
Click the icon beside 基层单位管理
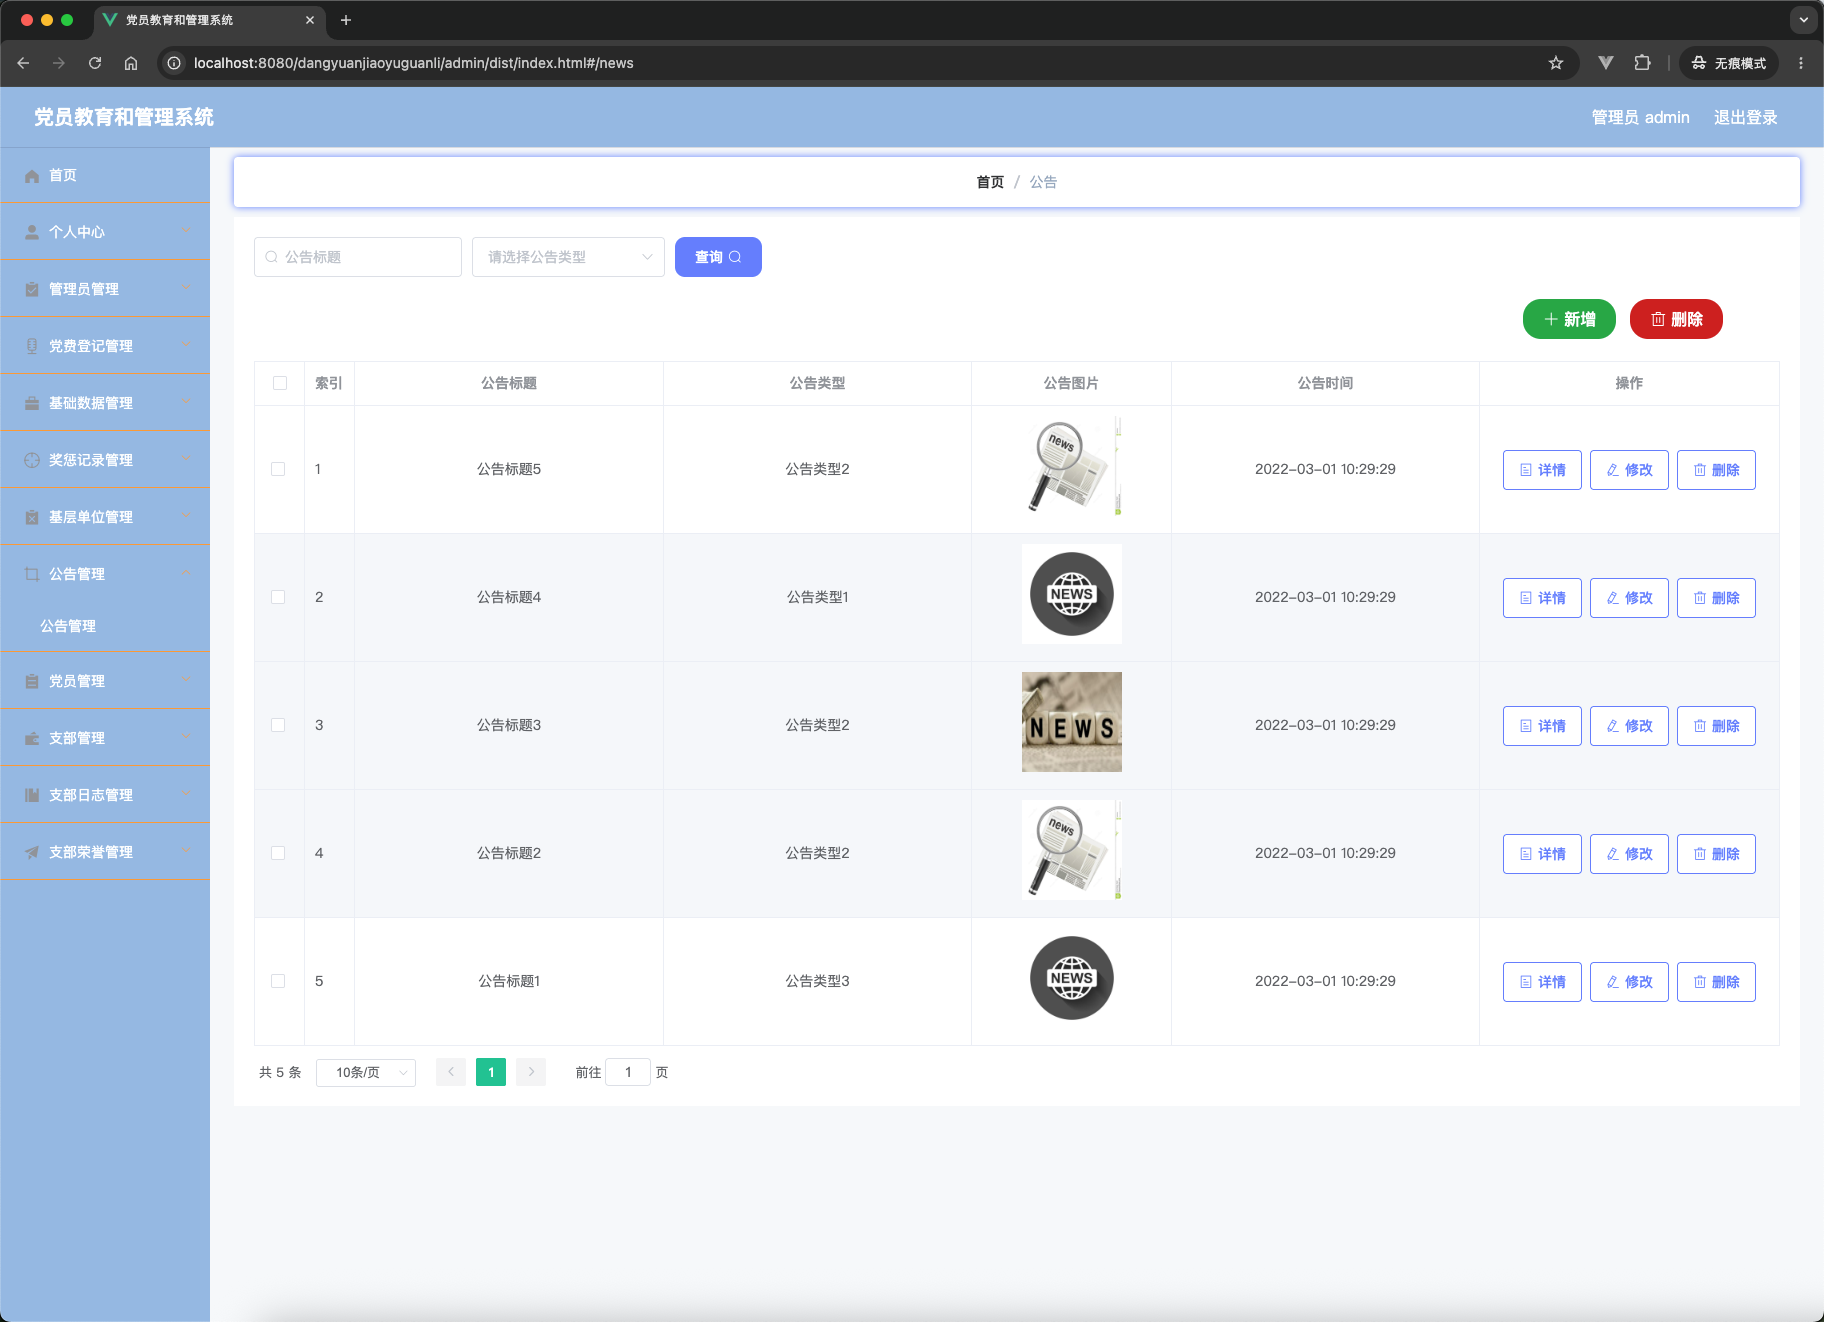tap(32, 517)
